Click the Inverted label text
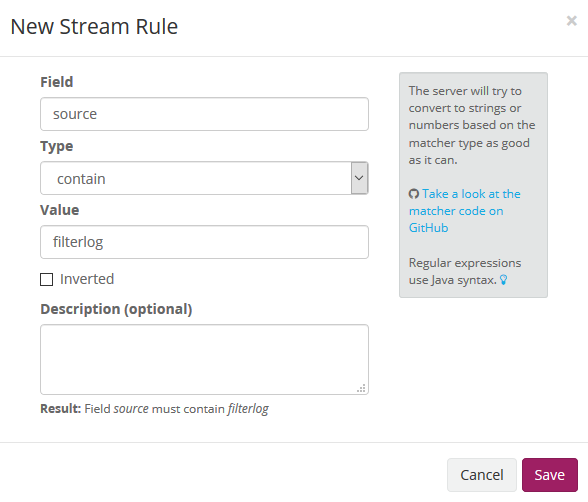588x502 pixels. click(87, 279)
